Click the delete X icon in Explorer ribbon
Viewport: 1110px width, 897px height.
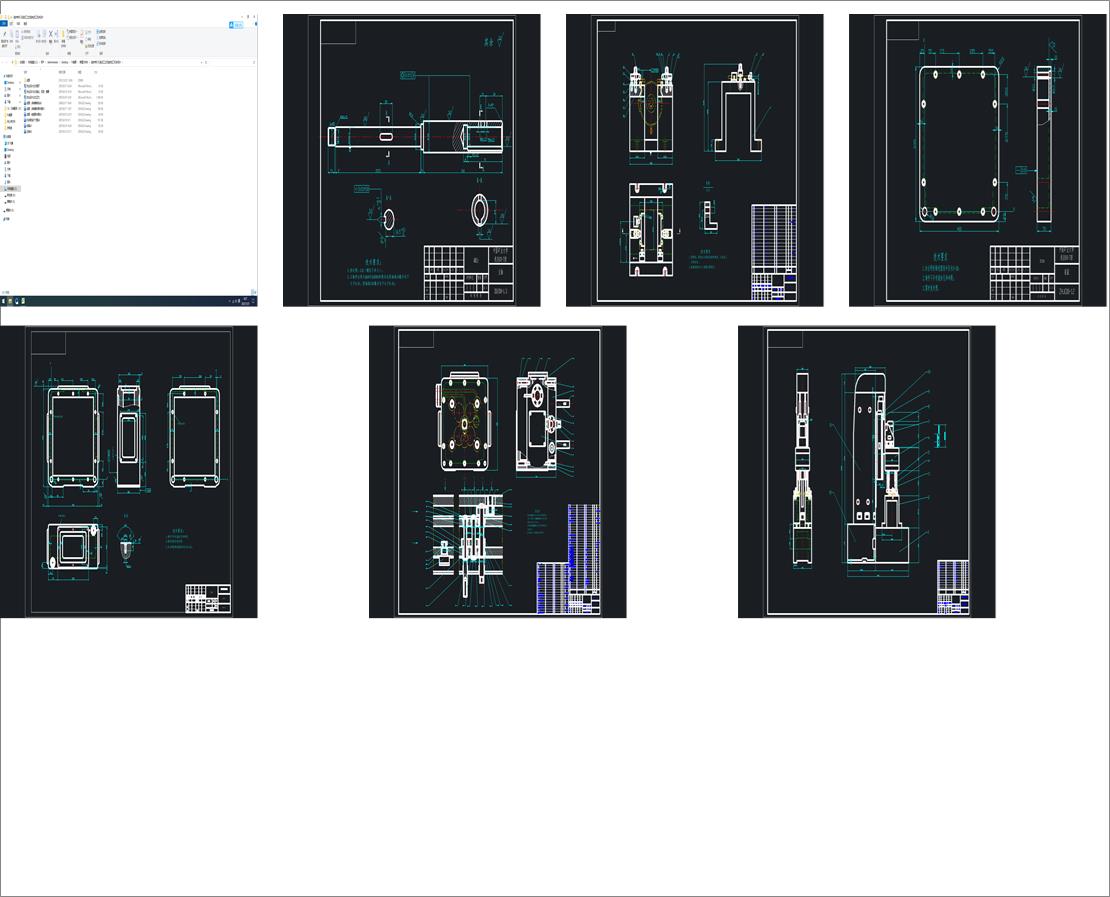[51, 34]
